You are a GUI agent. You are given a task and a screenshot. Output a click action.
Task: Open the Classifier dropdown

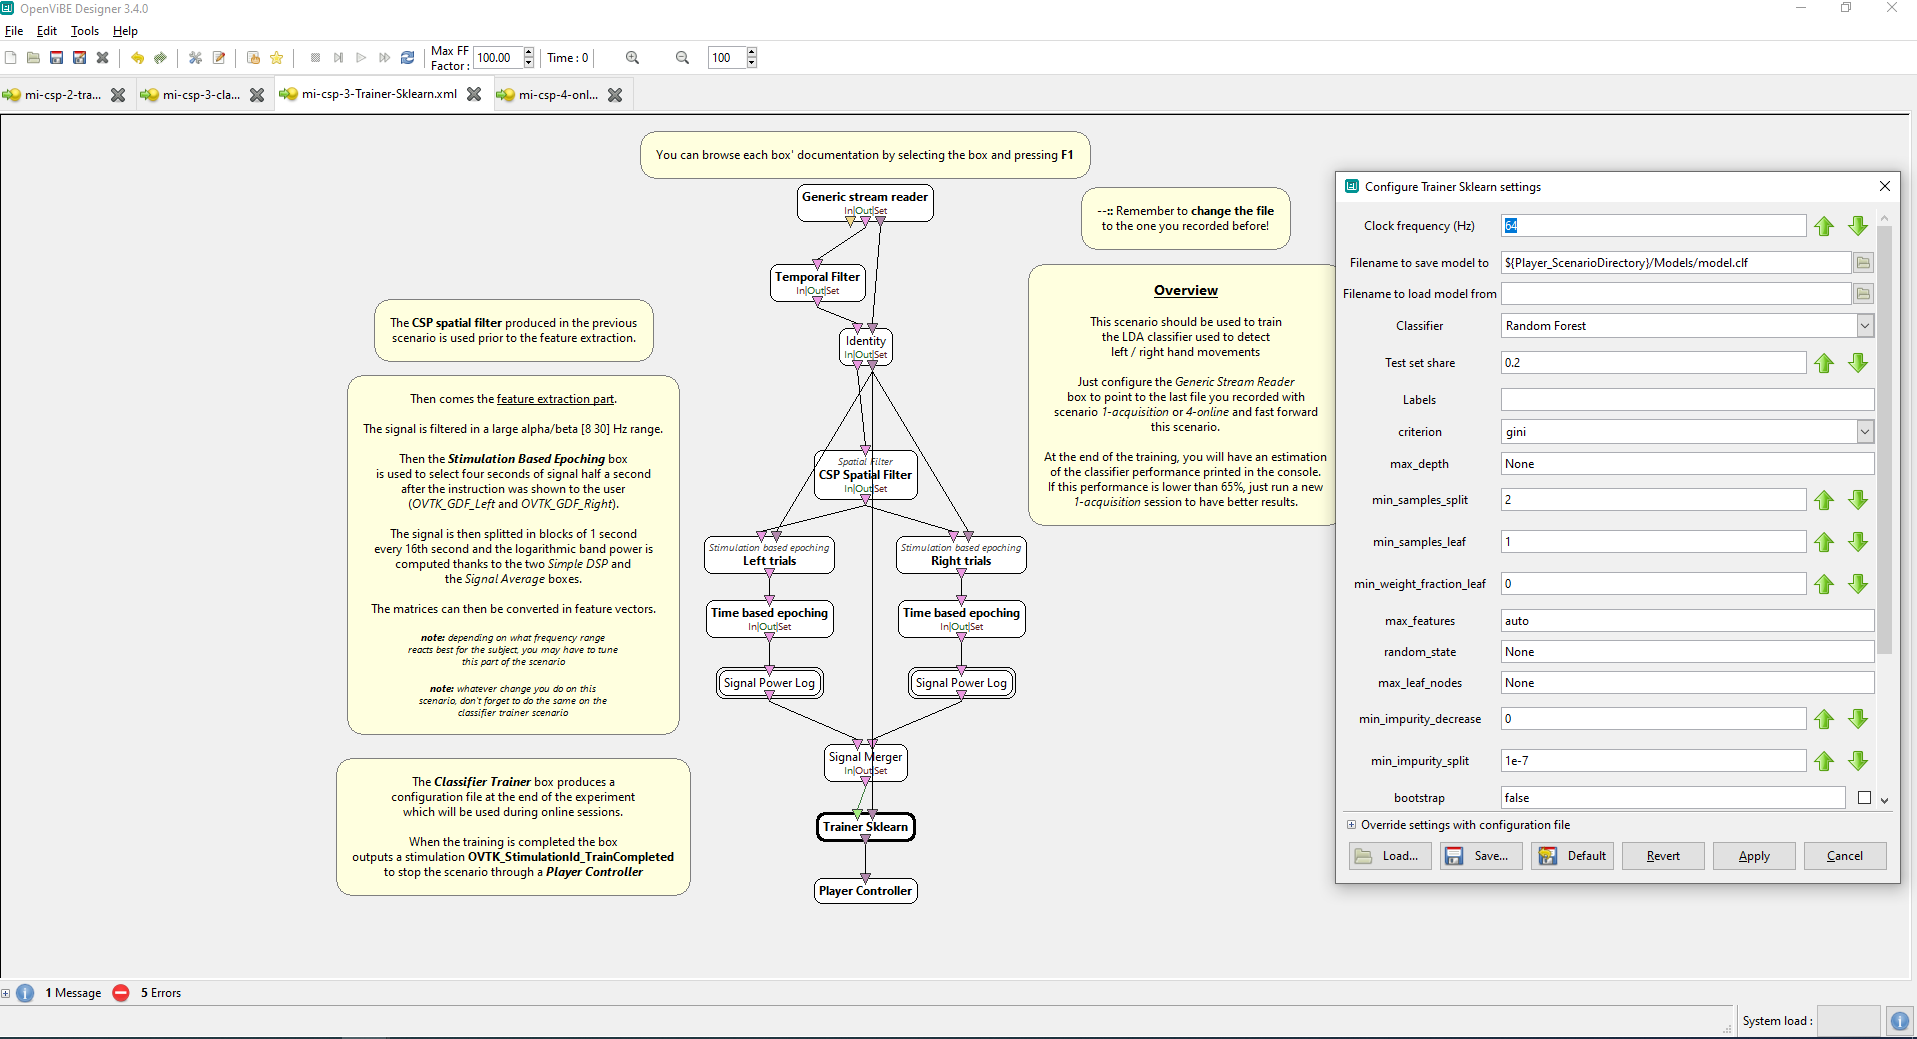pyautogui.click(x=1865, y=326)
